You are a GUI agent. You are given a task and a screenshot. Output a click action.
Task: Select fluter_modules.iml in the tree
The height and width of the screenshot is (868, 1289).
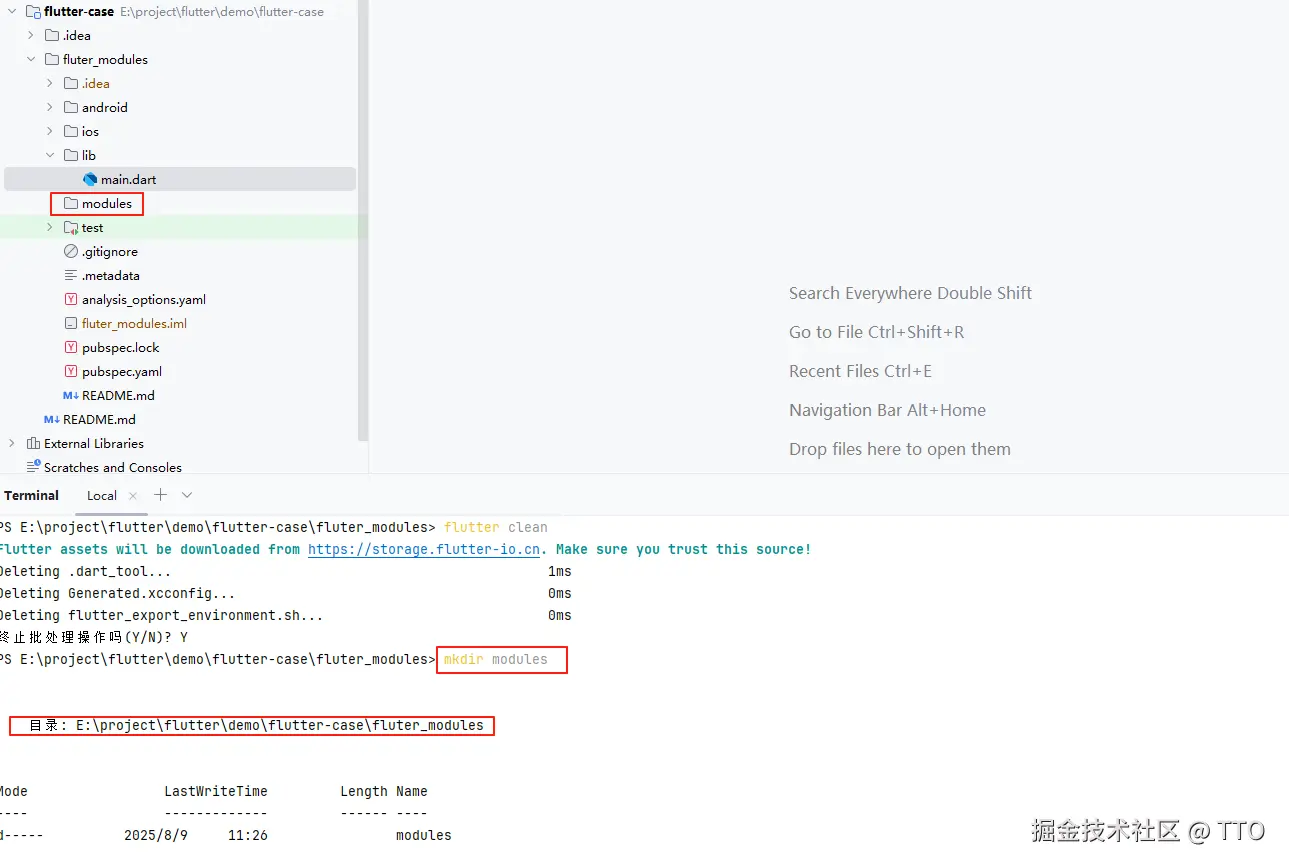tap(135, 324)
